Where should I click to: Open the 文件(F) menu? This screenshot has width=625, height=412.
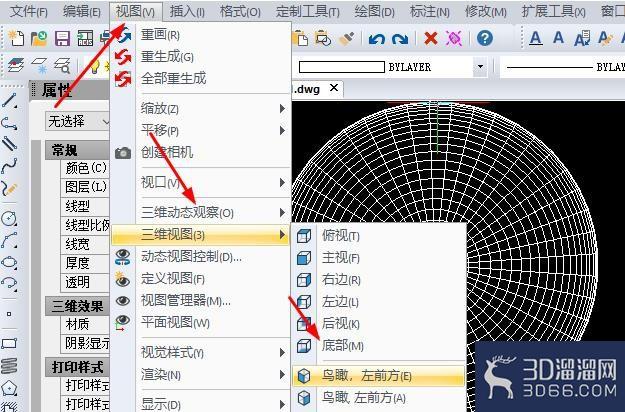[x=28, y=11]
